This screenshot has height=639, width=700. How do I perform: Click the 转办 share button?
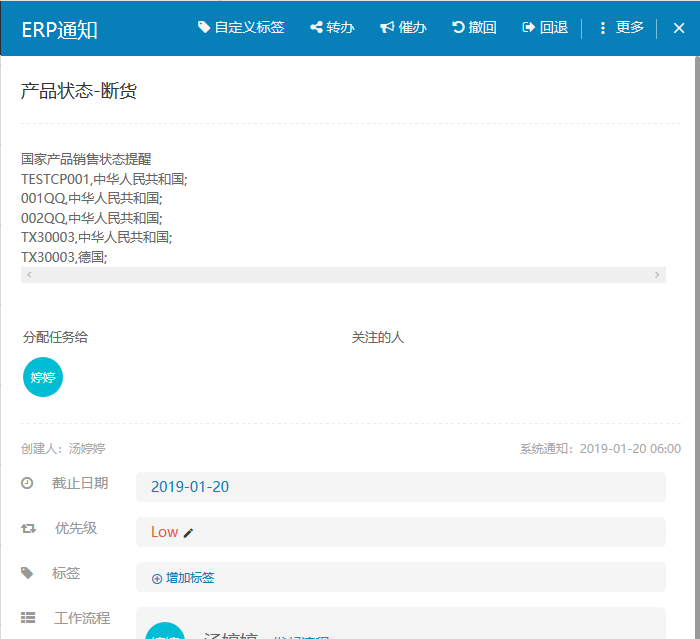pos(332,28)
